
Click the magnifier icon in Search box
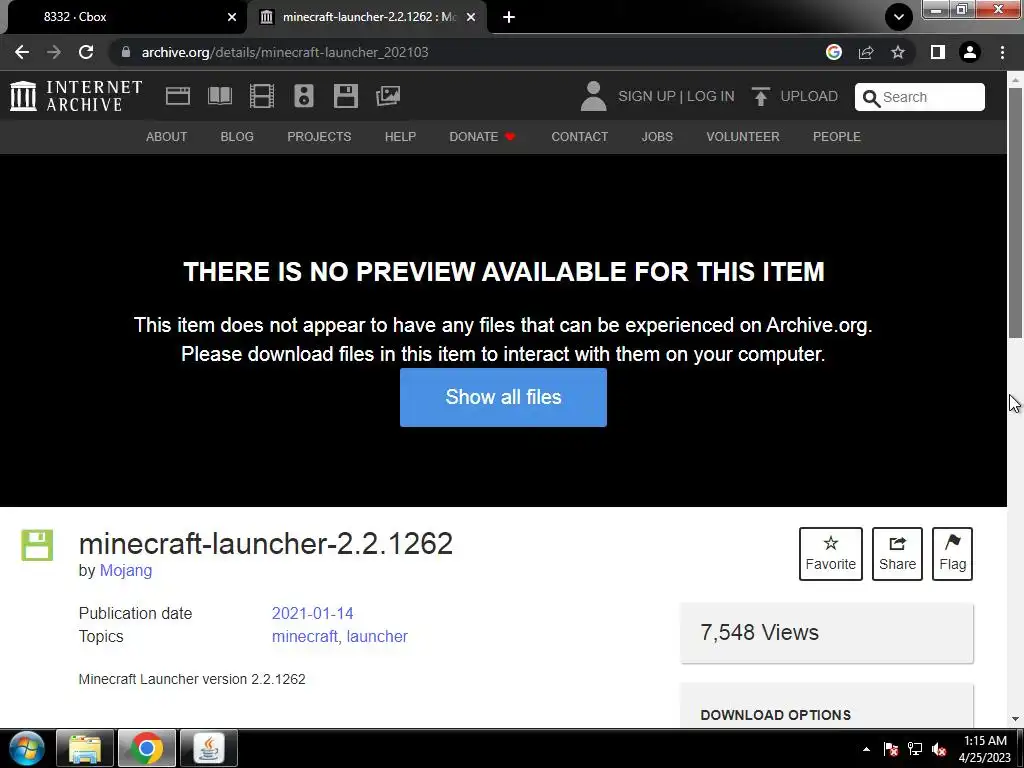(x=871, y=98)
